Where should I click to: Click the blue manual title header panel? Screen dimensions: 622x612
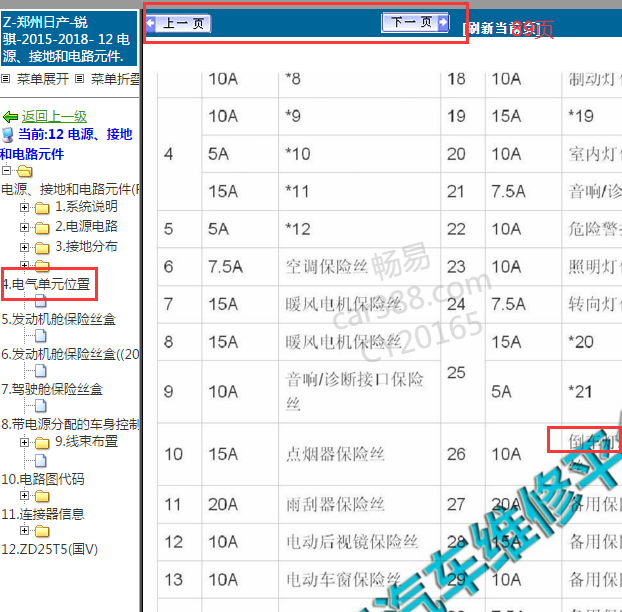coord(69,38)
